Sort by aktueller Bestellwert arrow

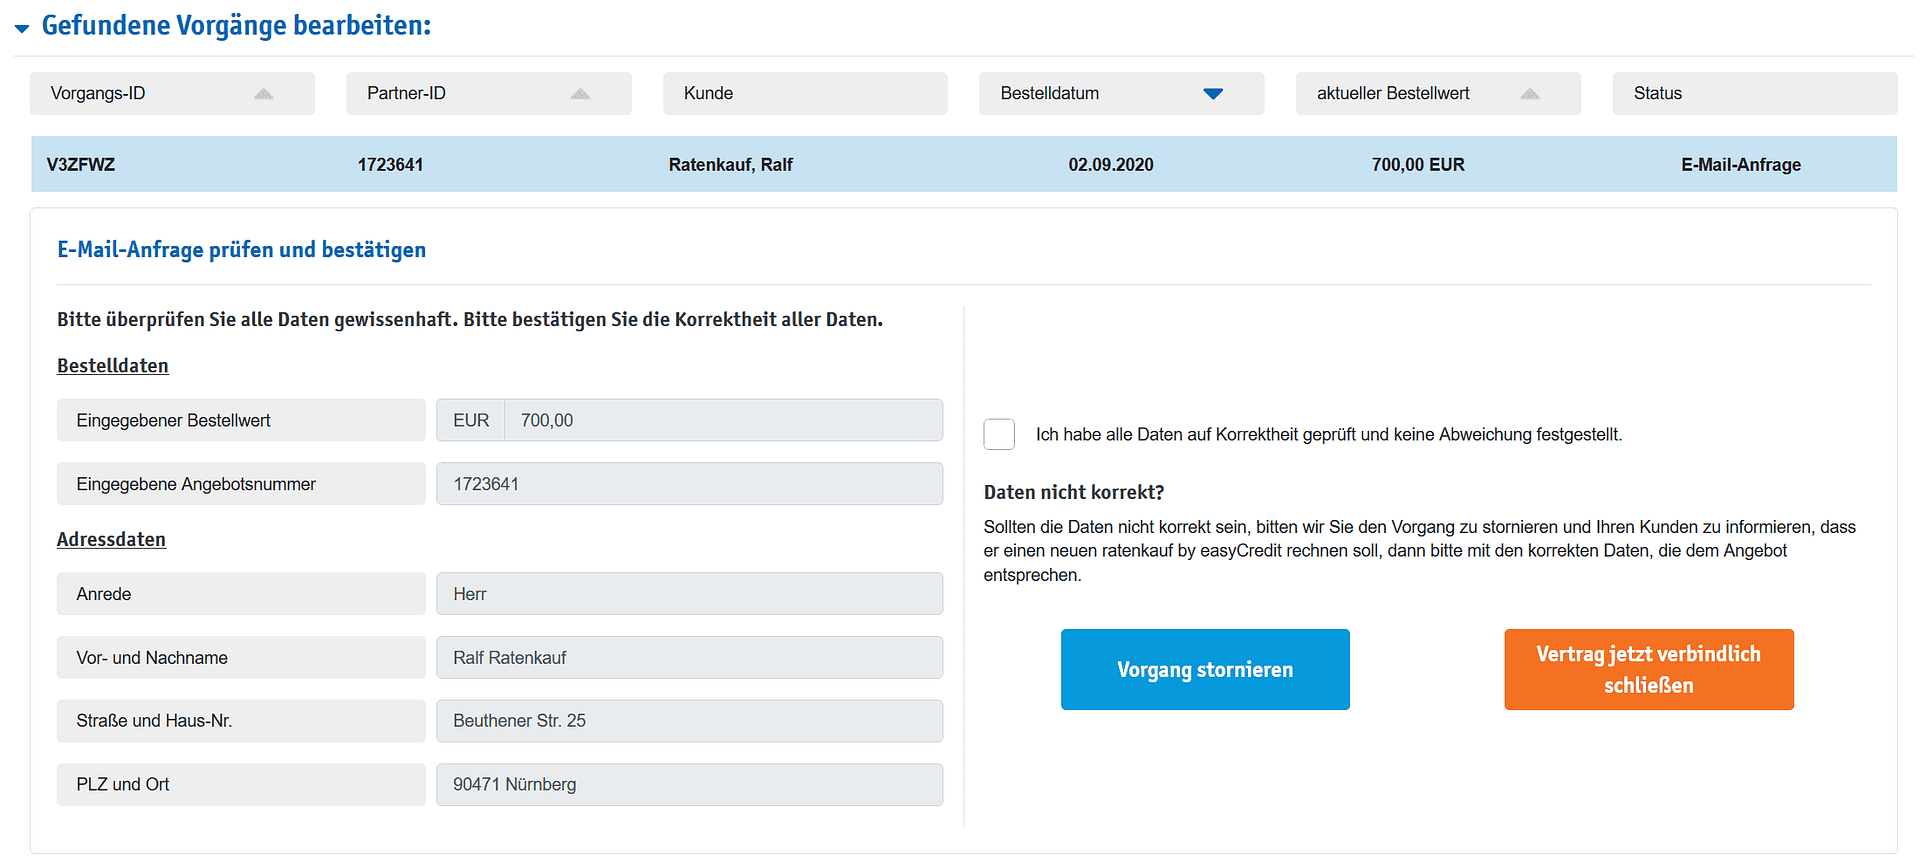(x=1529, y=94)
